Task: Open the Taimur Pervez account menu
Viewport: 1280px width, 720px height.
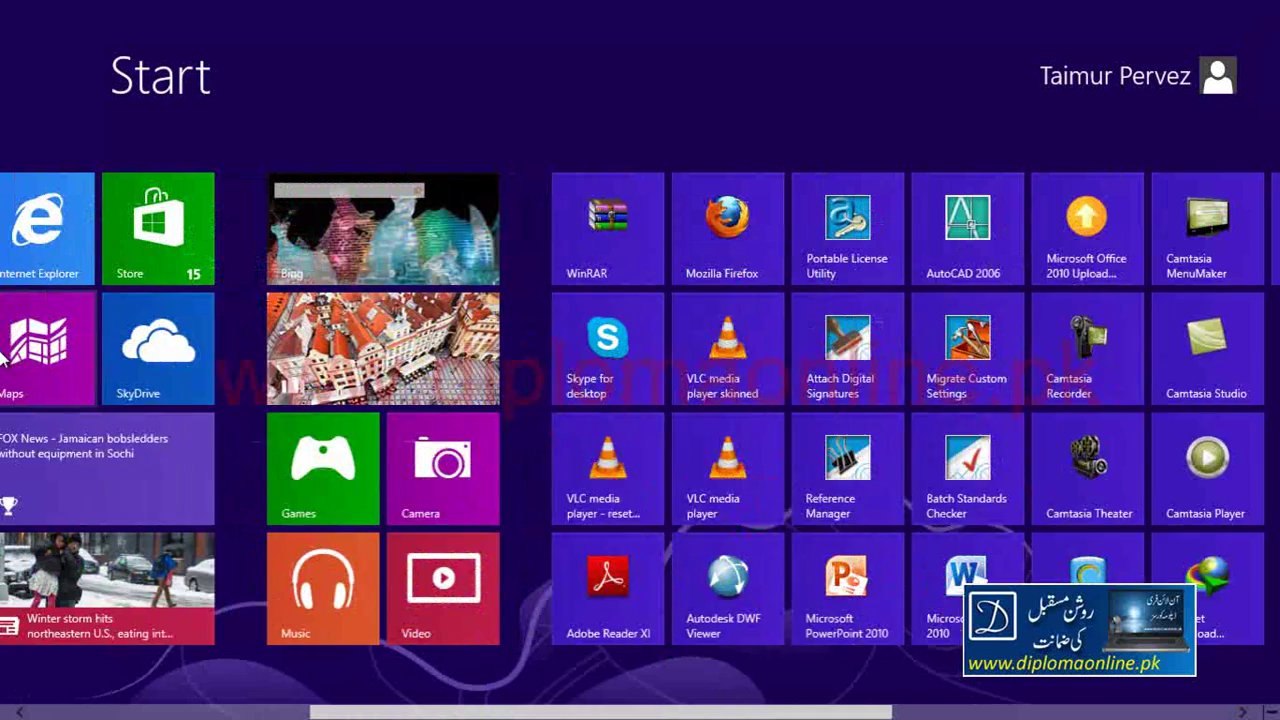Action: 1138,76
